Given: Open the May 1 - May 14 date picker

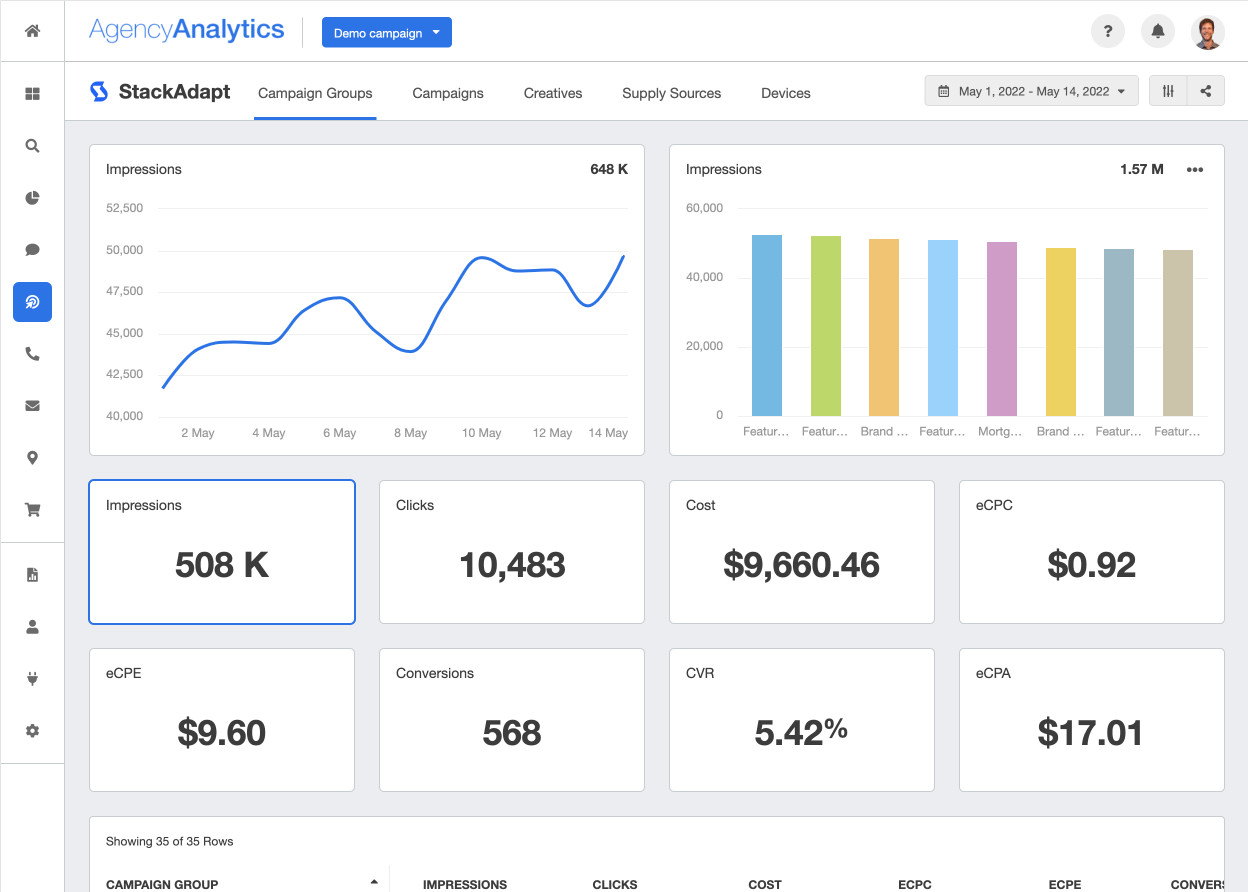Looking at the screenshot, I should pos(1031,90).
